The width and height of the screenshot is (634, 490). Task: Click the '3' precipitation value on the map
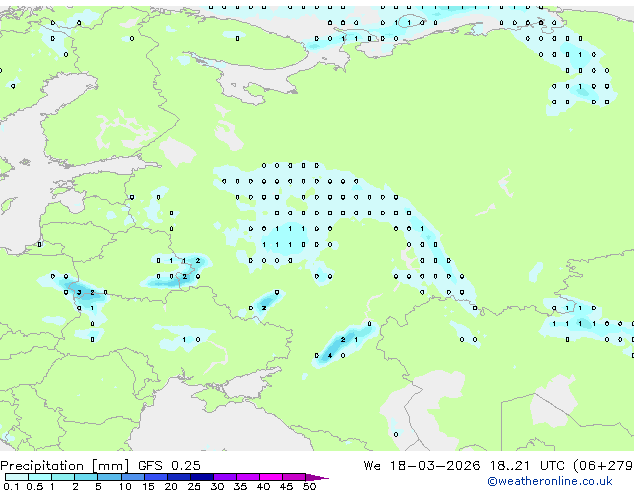pyautogui.click(x=79, y=292)
